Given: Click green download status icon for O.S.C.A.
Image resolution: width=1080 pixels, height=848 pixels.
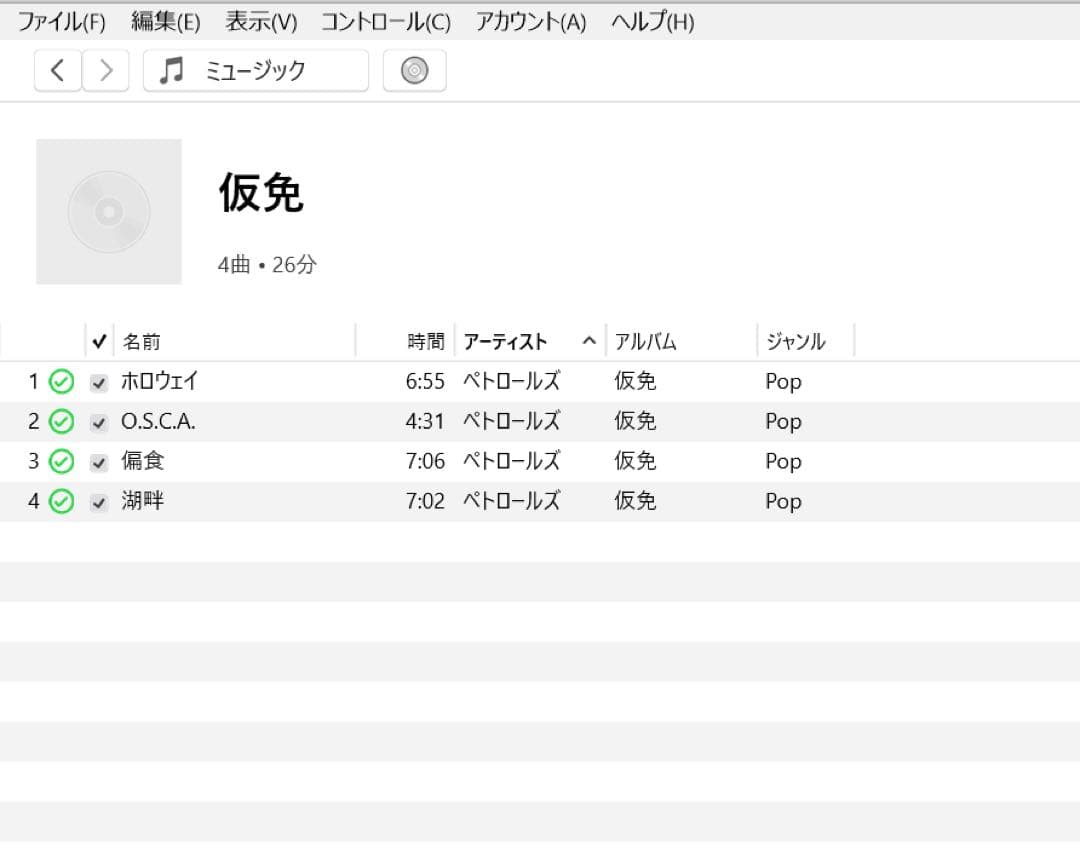Looking at the screenshot, I should 61,422.
